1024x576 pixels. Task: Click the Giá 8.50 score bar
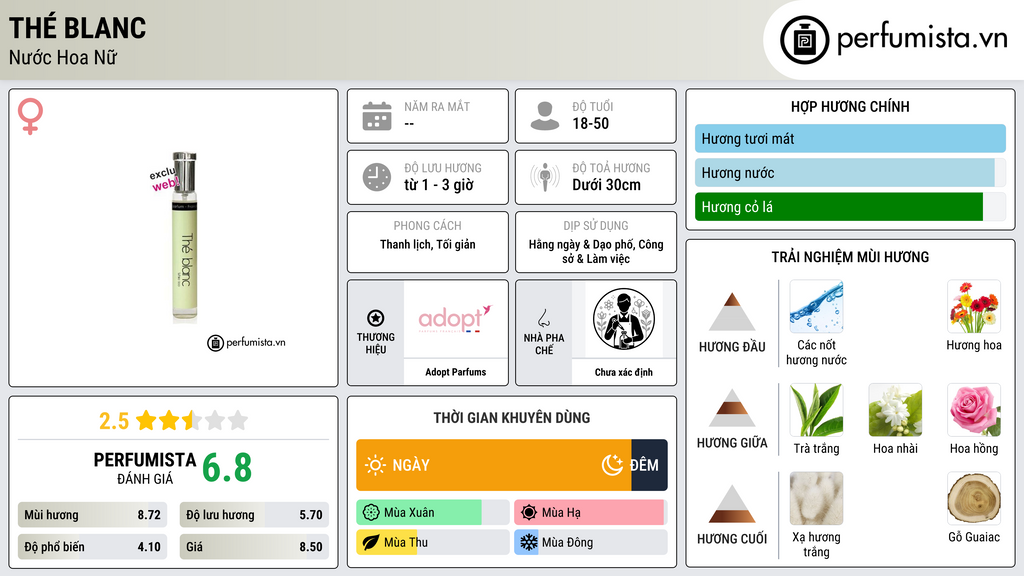pos(254,547)
